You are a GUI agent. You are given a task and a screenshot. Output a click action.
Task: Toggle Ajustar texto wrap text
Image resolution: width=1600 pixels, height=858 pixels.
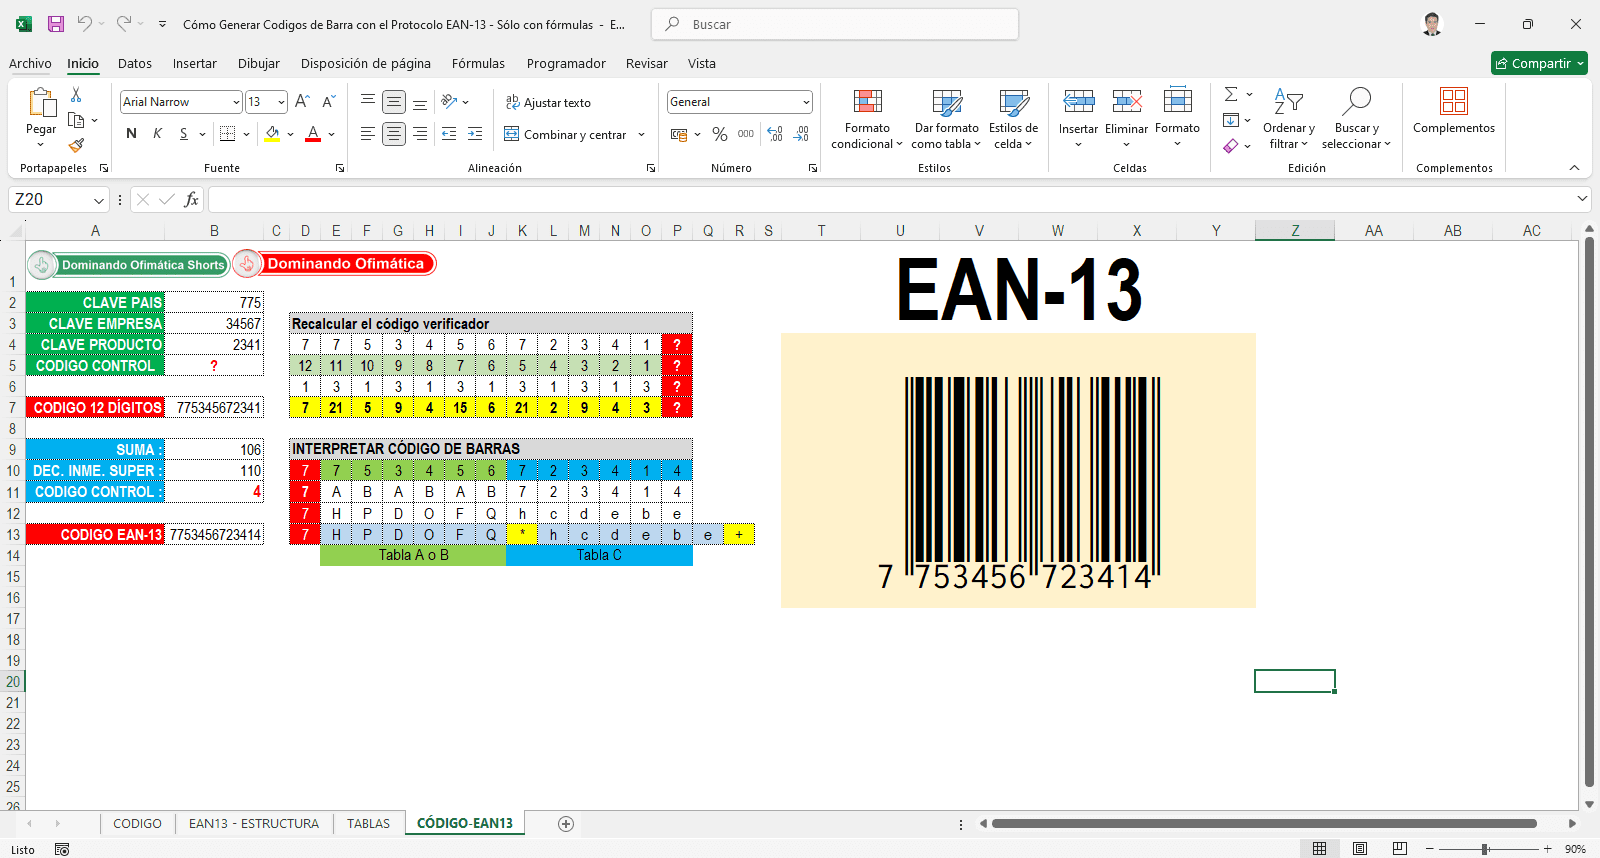click(x=548, y=102)
